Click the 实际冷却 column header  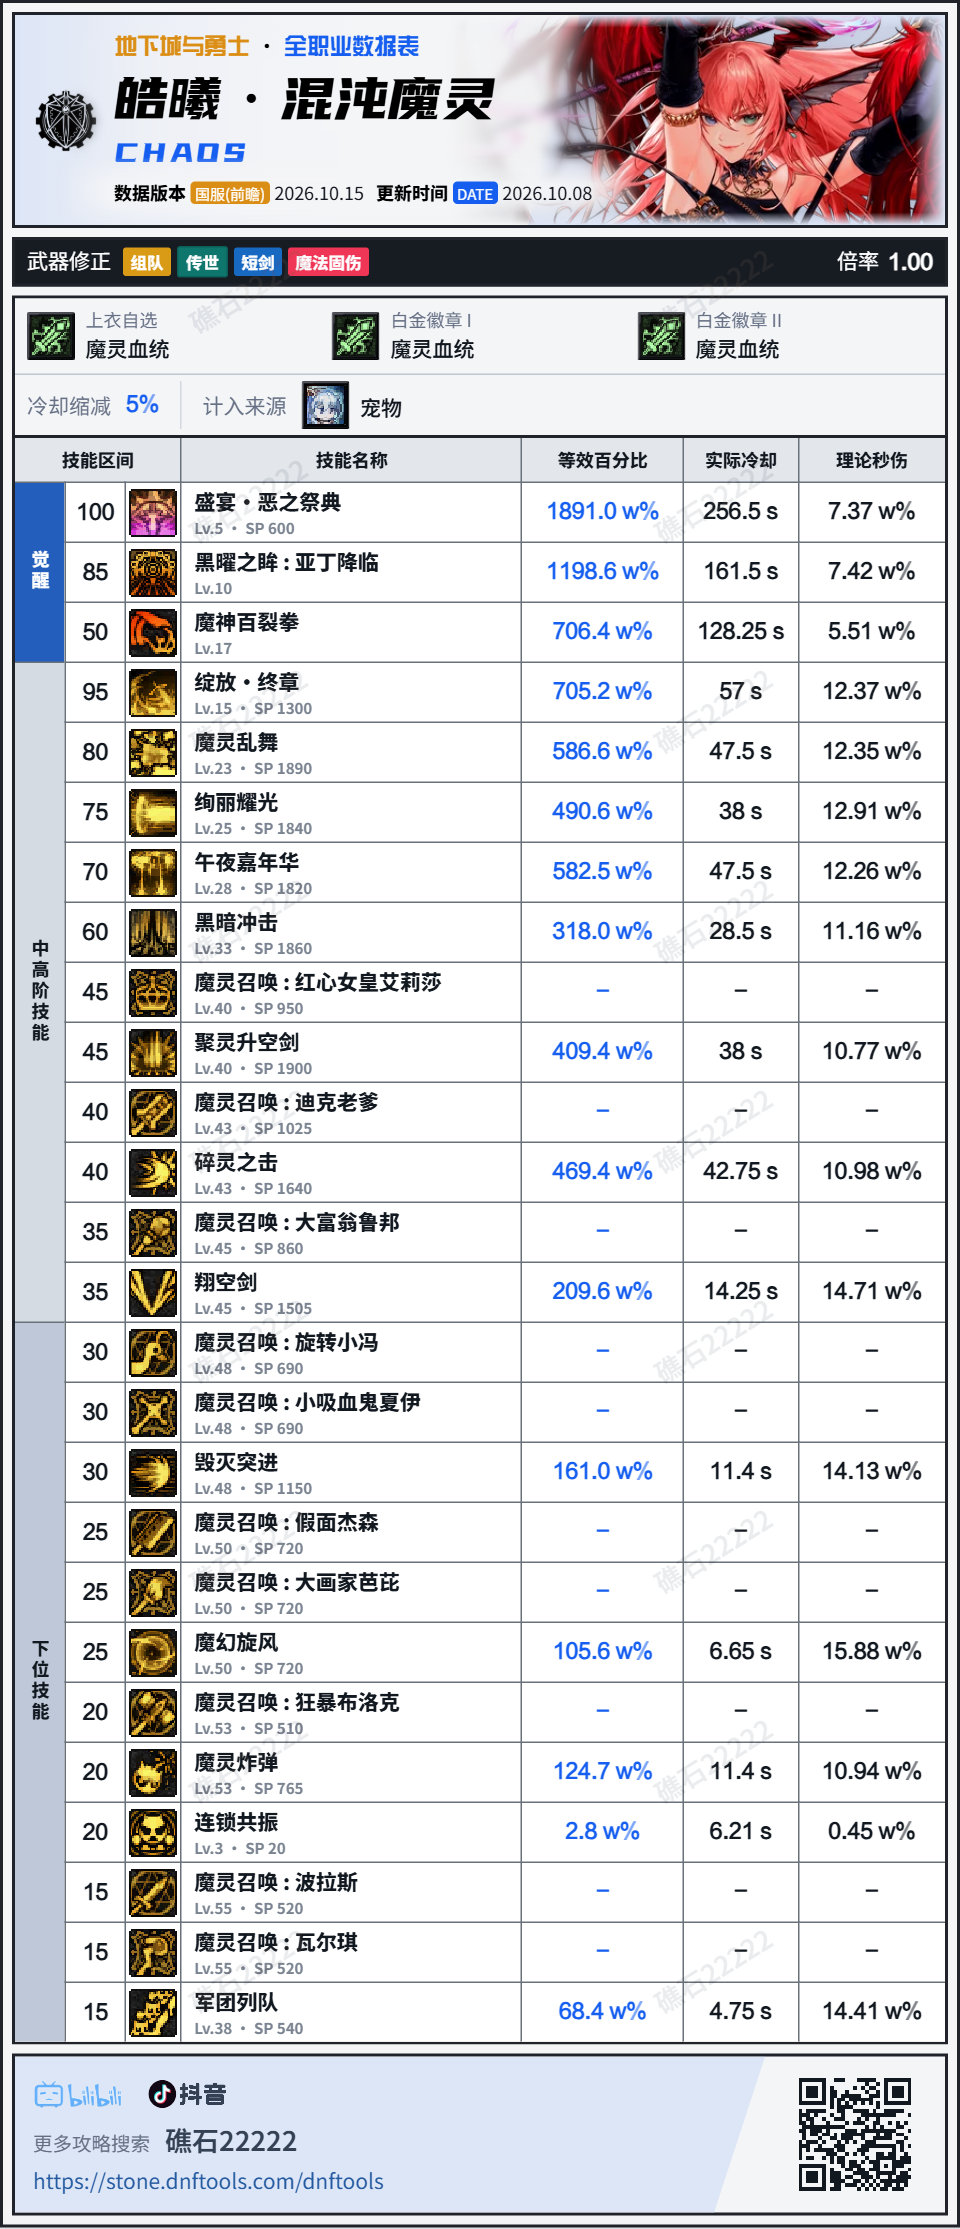(x=741, y=460)
